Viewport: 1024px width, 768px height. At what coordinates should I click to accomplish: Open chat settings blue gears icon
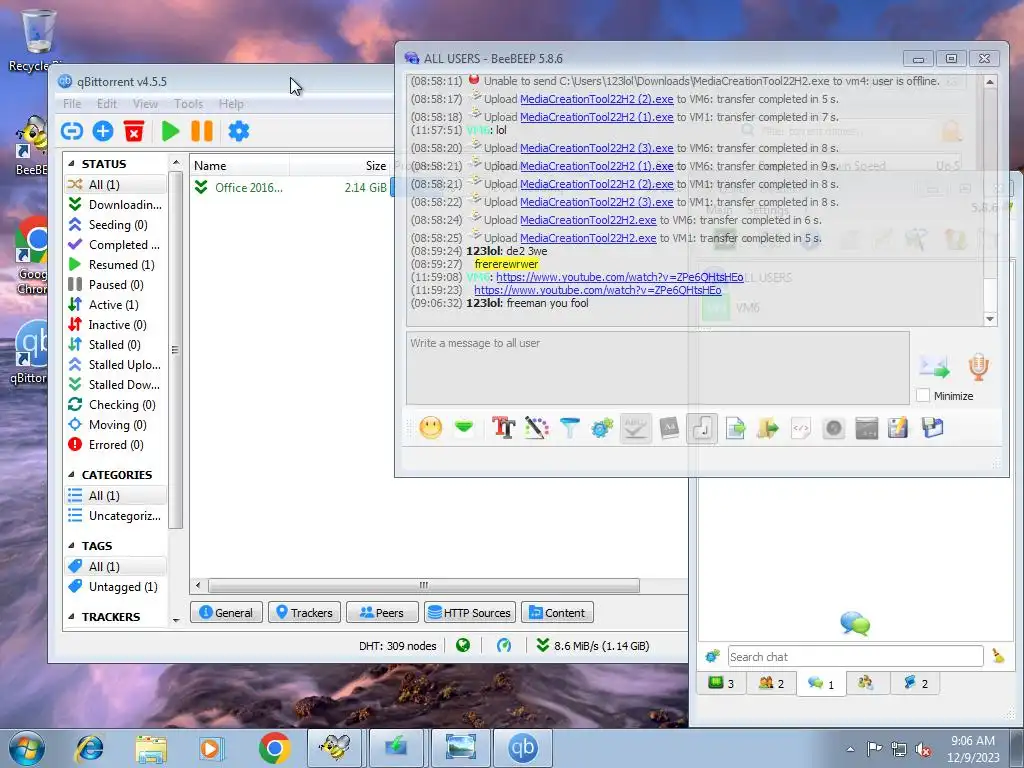point(601,428)
